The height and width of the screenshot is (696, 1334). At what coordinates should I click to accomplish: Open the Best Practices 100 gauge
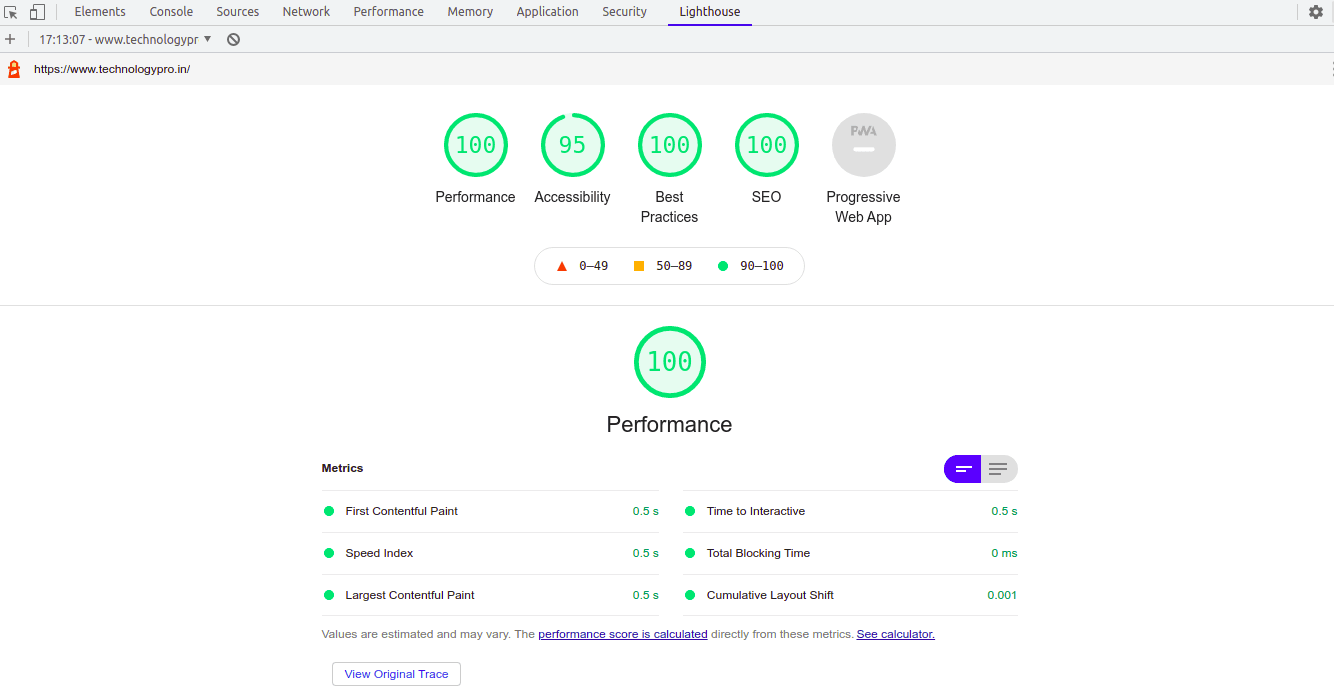[670, 145]
